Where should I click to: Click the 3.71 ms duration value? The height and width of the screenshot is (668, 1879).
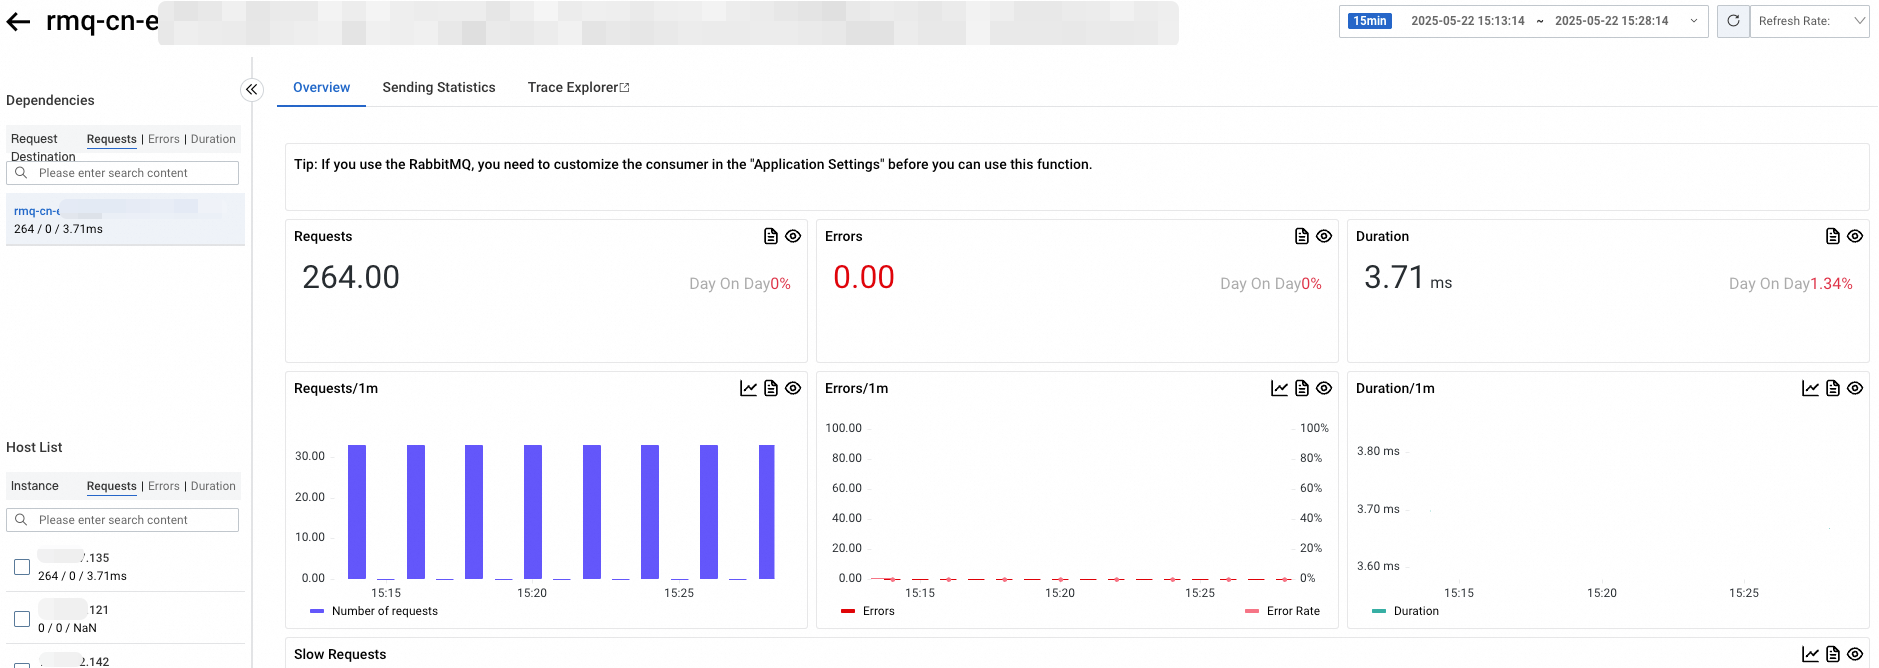pyautogui.click(x=1408, y=277)
